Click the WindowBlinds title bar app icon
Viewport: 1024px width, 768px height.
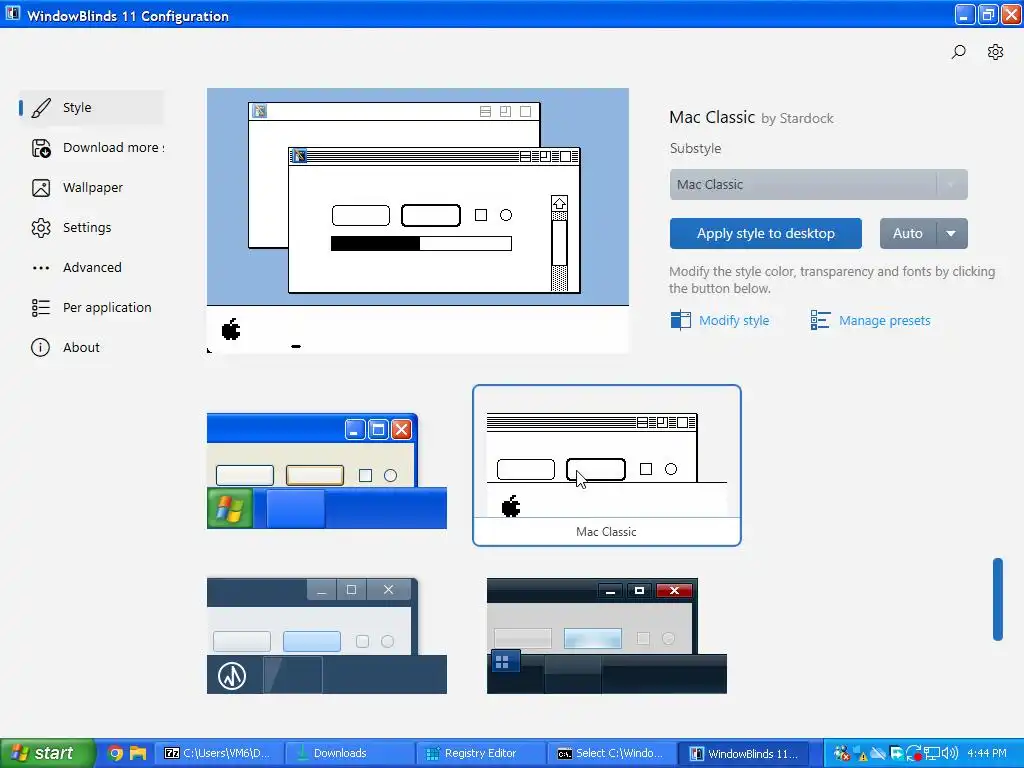12,14
